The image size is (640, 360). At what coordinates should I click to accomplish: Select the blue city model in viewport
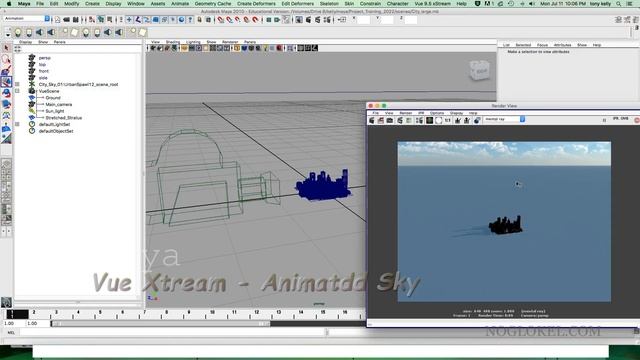pyautogui.click(x=323, y=185)
